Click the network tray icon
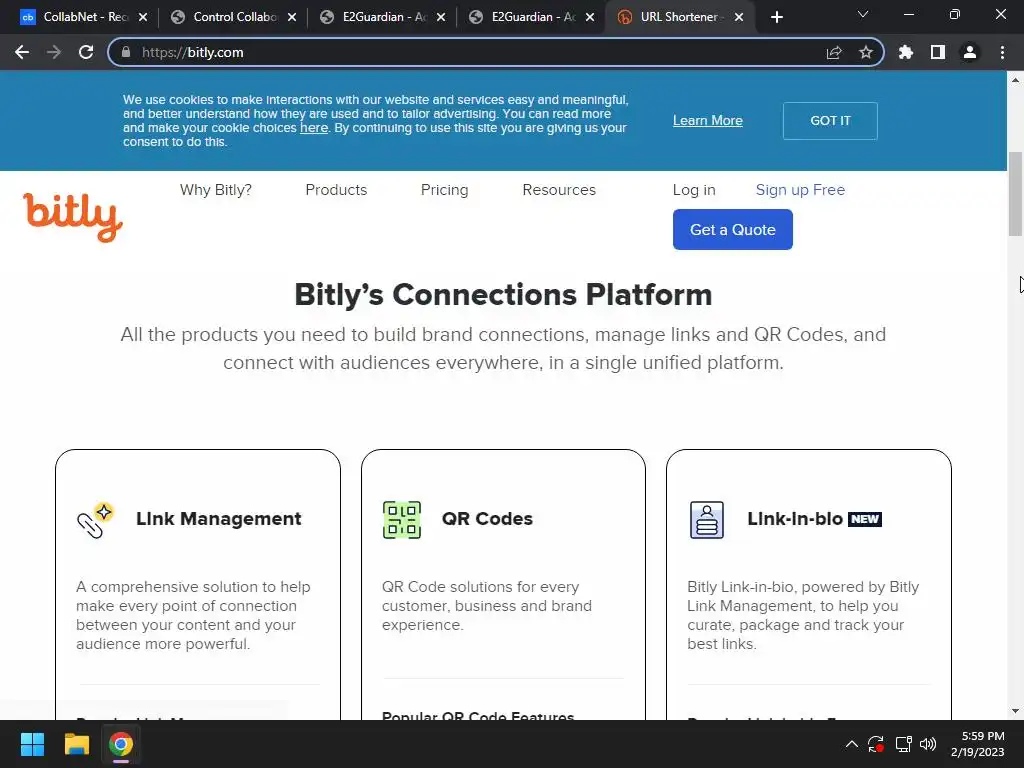Screen dimensions: 1024x768 click(904, 744)
